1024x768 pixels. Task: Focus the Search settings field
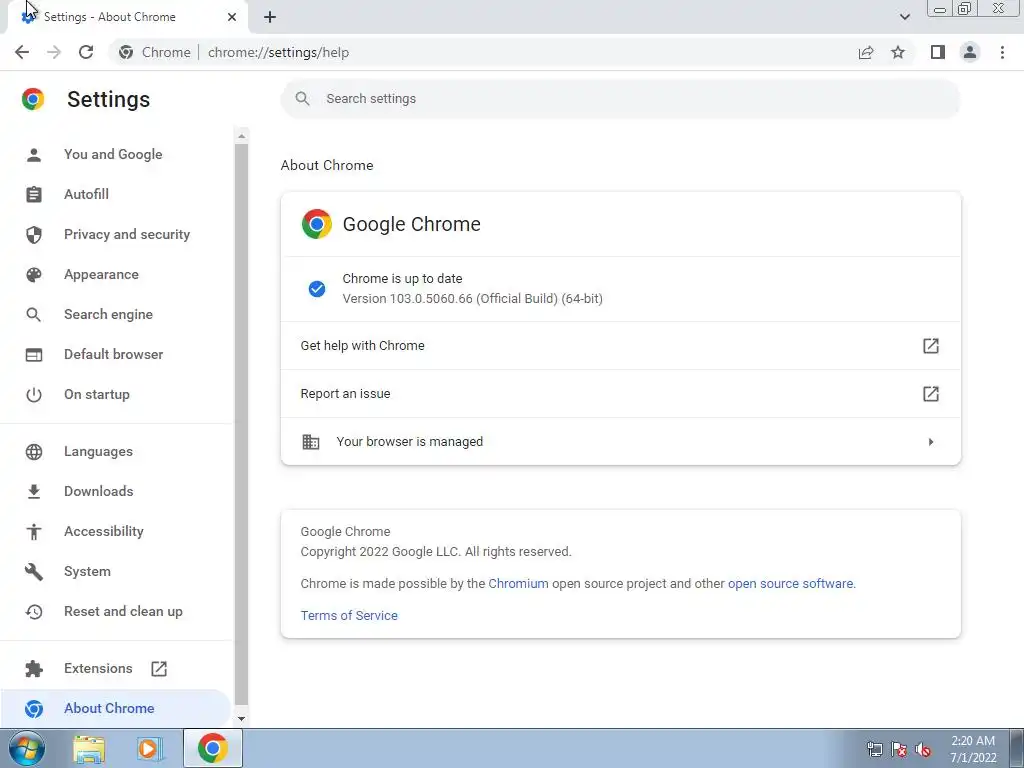pos(620,99)
